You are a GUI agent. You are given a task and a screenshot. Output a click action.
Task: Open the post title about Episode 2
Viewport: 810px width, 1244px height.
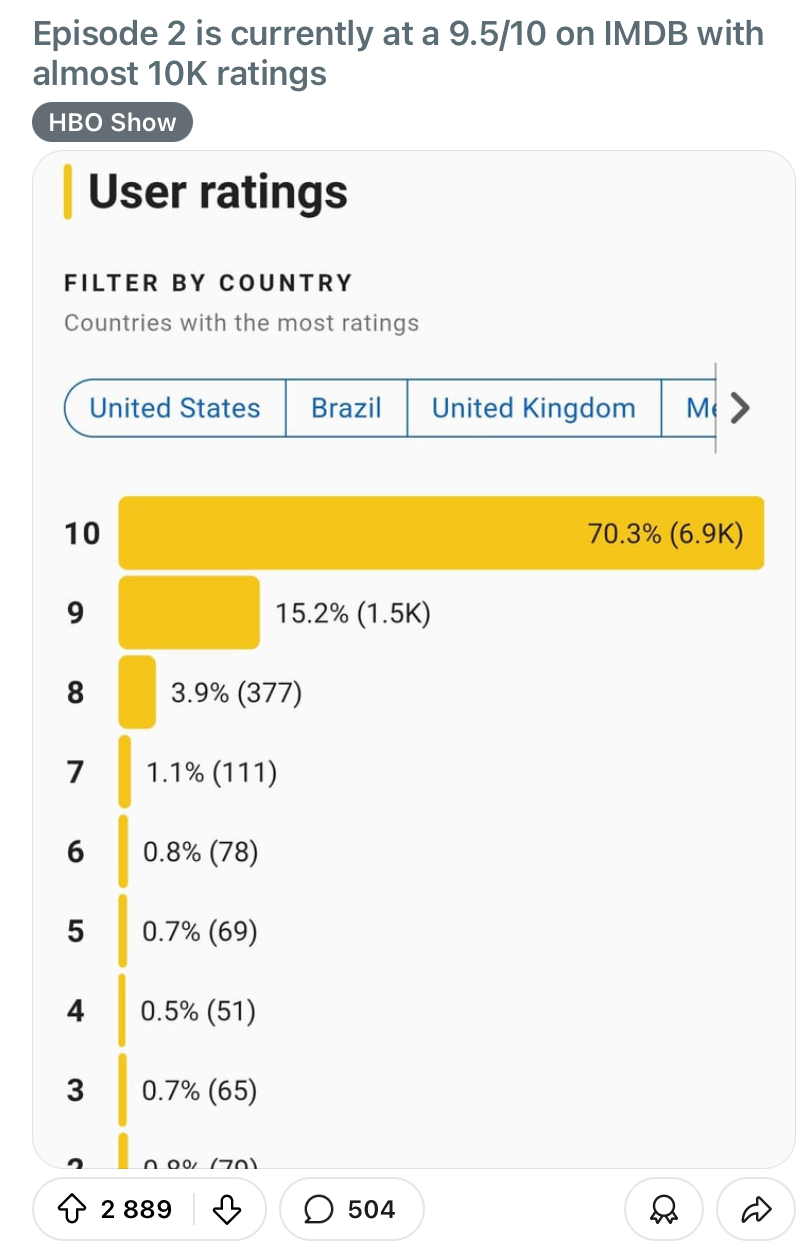398,53
